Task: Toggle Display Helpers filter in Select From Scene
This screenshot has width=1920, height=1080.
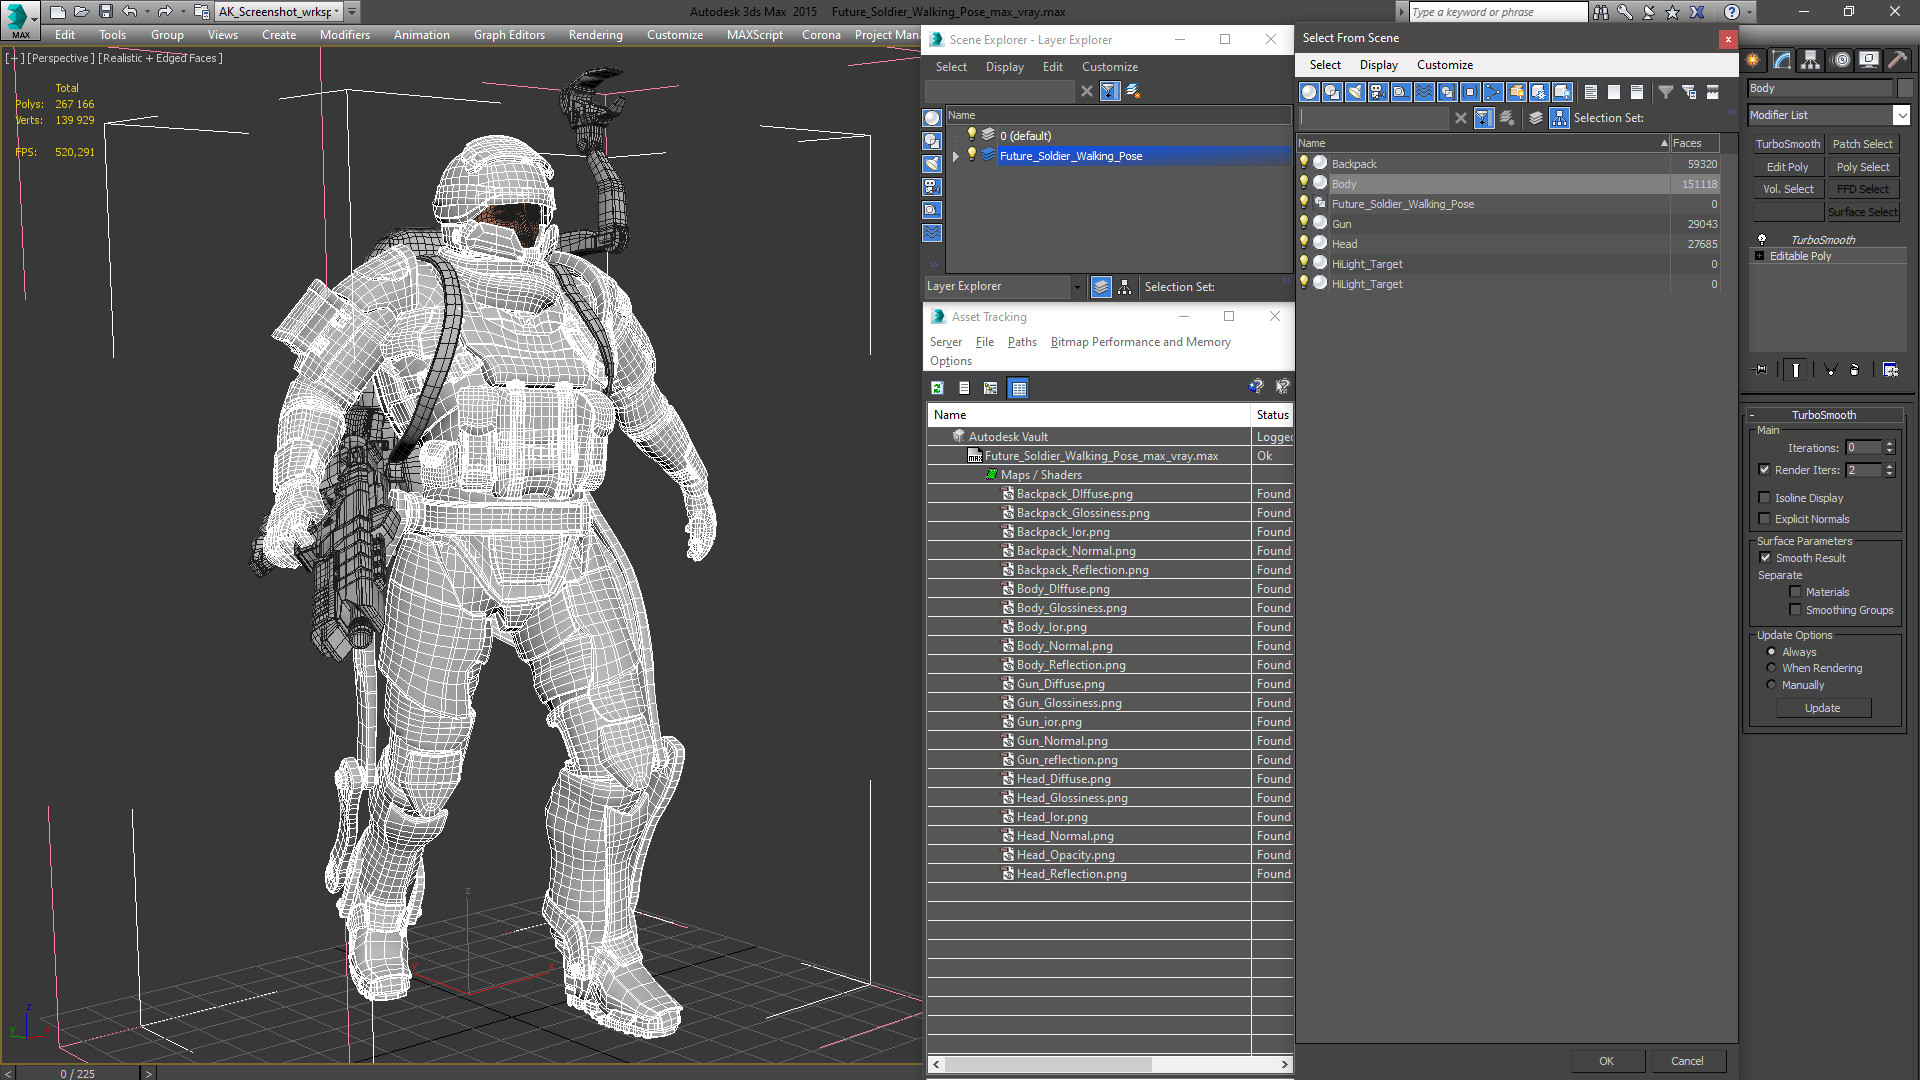Action: (1401, 92)
